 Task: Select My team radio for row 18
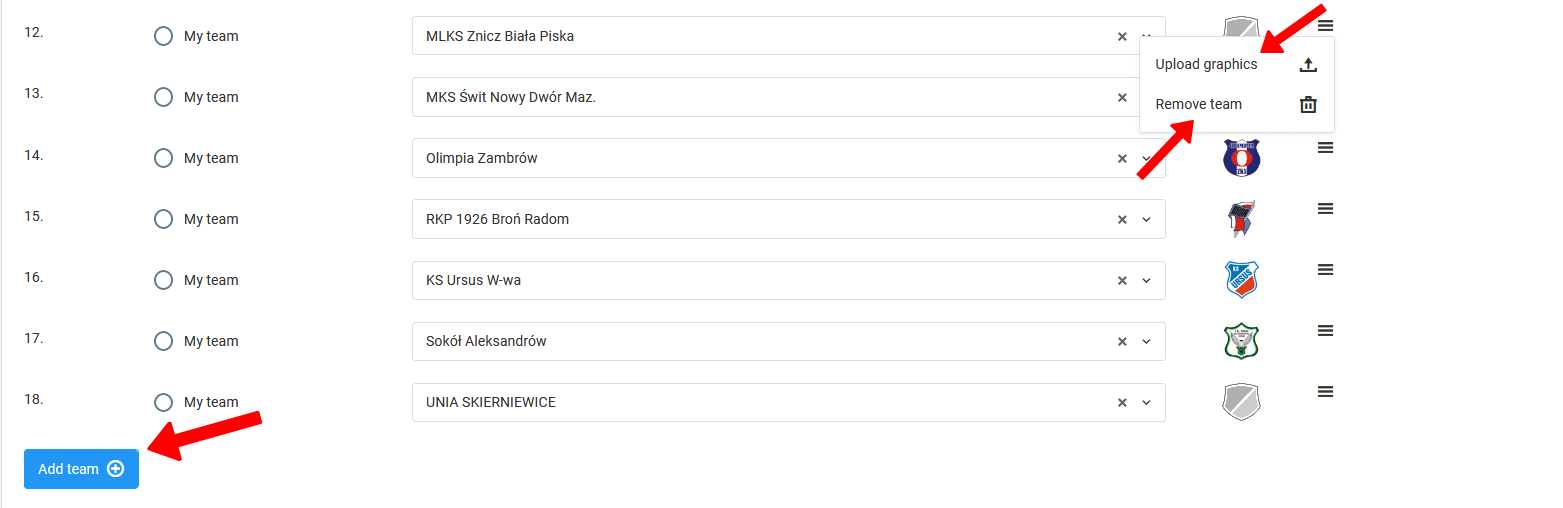(x=164, y=403)
